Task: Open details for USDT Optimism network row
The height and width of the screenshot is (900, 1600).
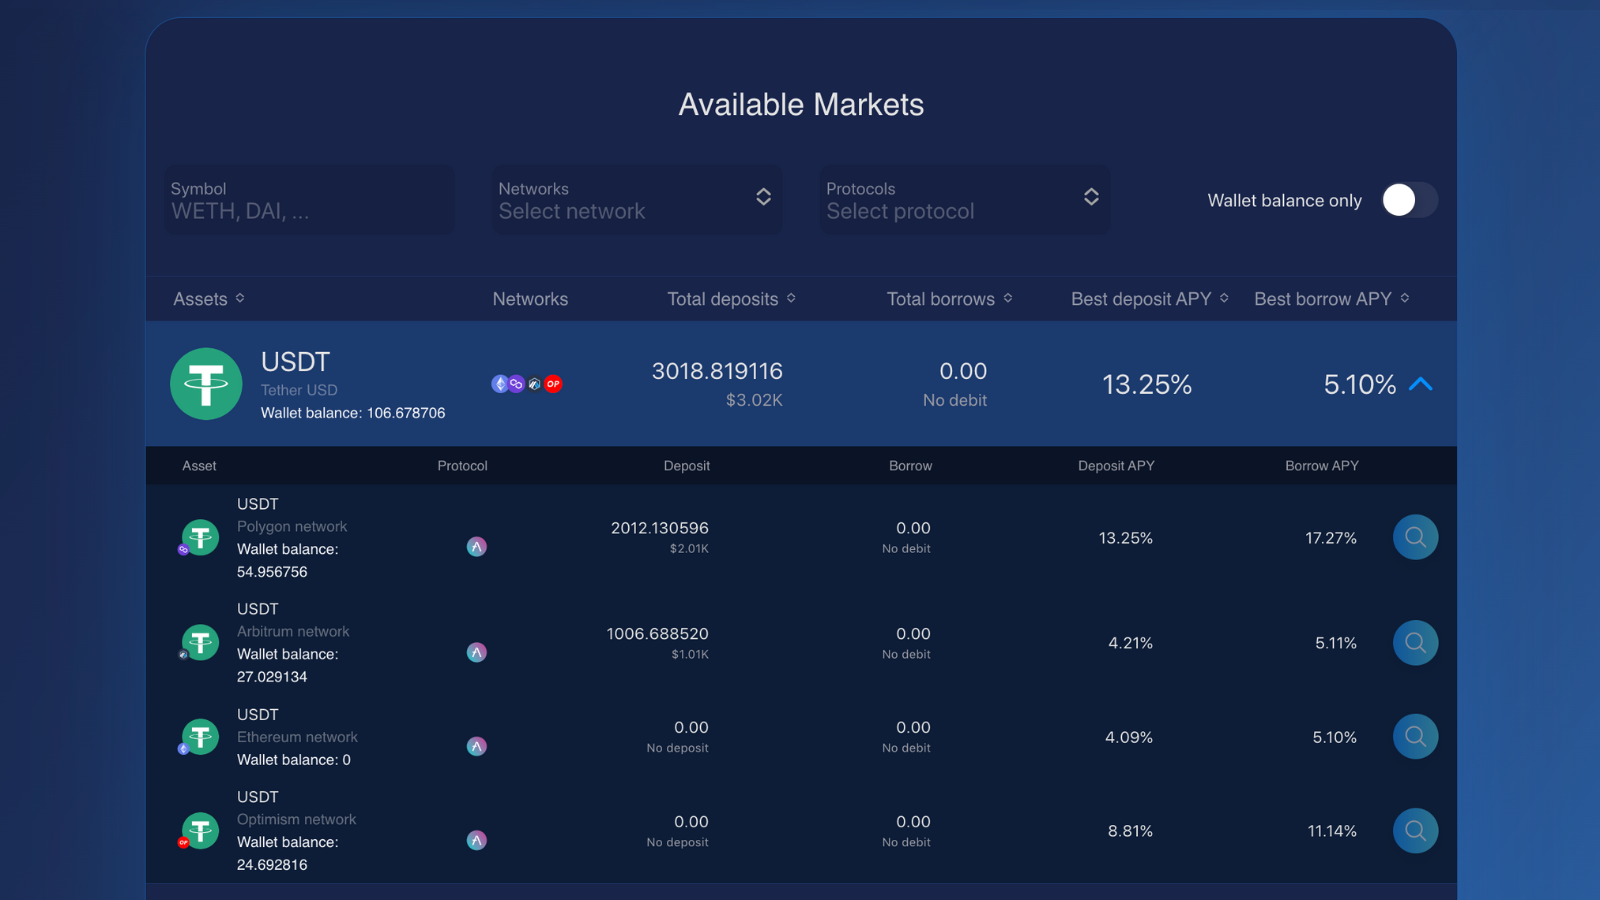Action: coord(1415,830)
